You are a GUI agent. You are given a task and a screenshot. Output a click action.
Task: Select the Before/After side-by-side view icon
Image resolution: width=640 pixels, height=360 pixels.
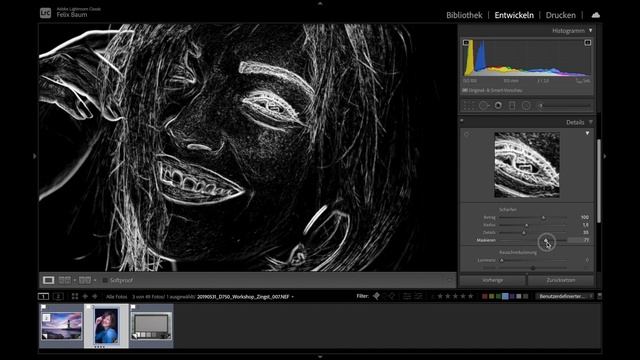click(x=64, y=280)
